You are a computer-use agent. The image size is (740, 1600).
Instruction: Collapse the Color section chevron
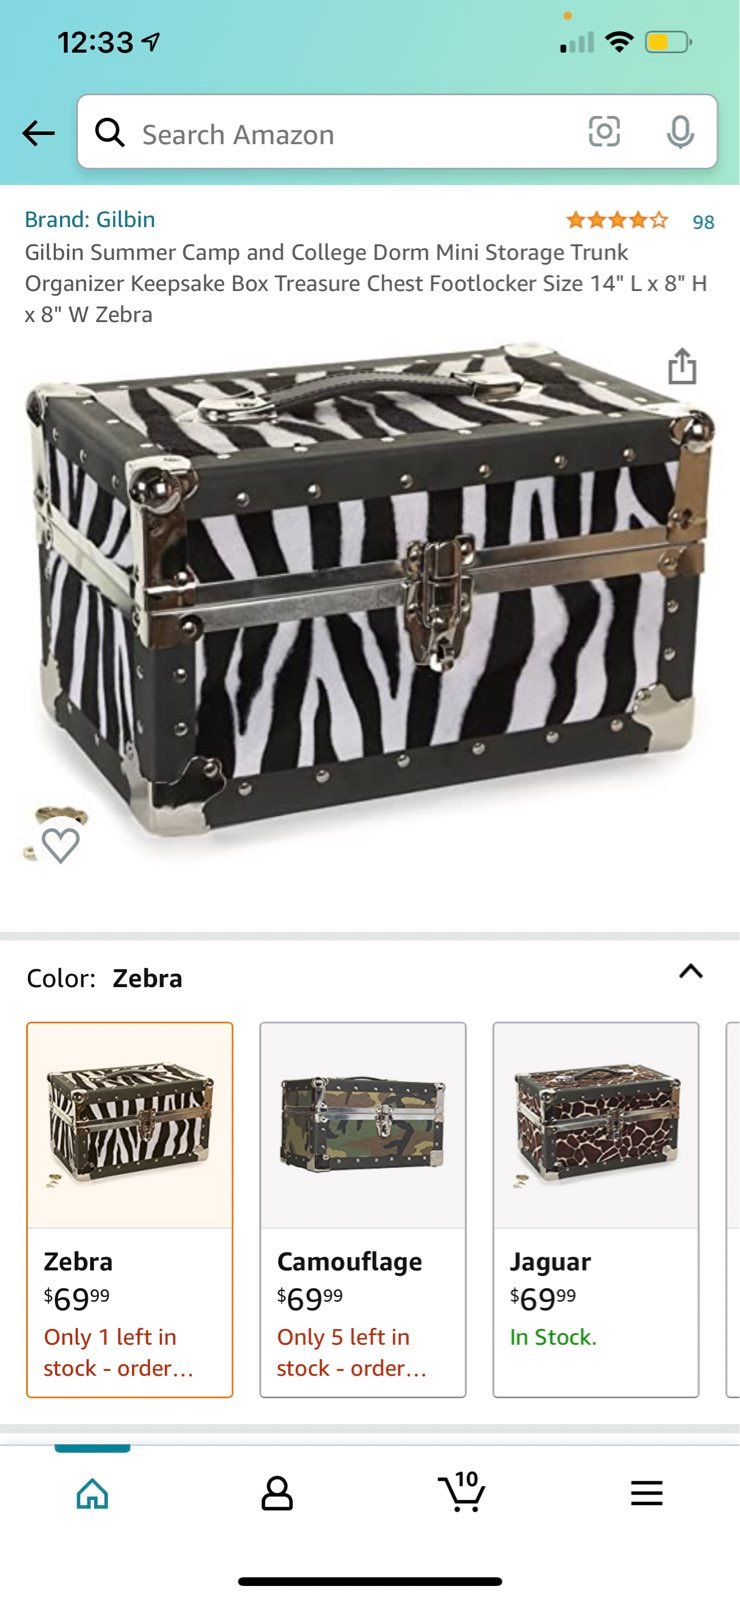click(691, 972)
